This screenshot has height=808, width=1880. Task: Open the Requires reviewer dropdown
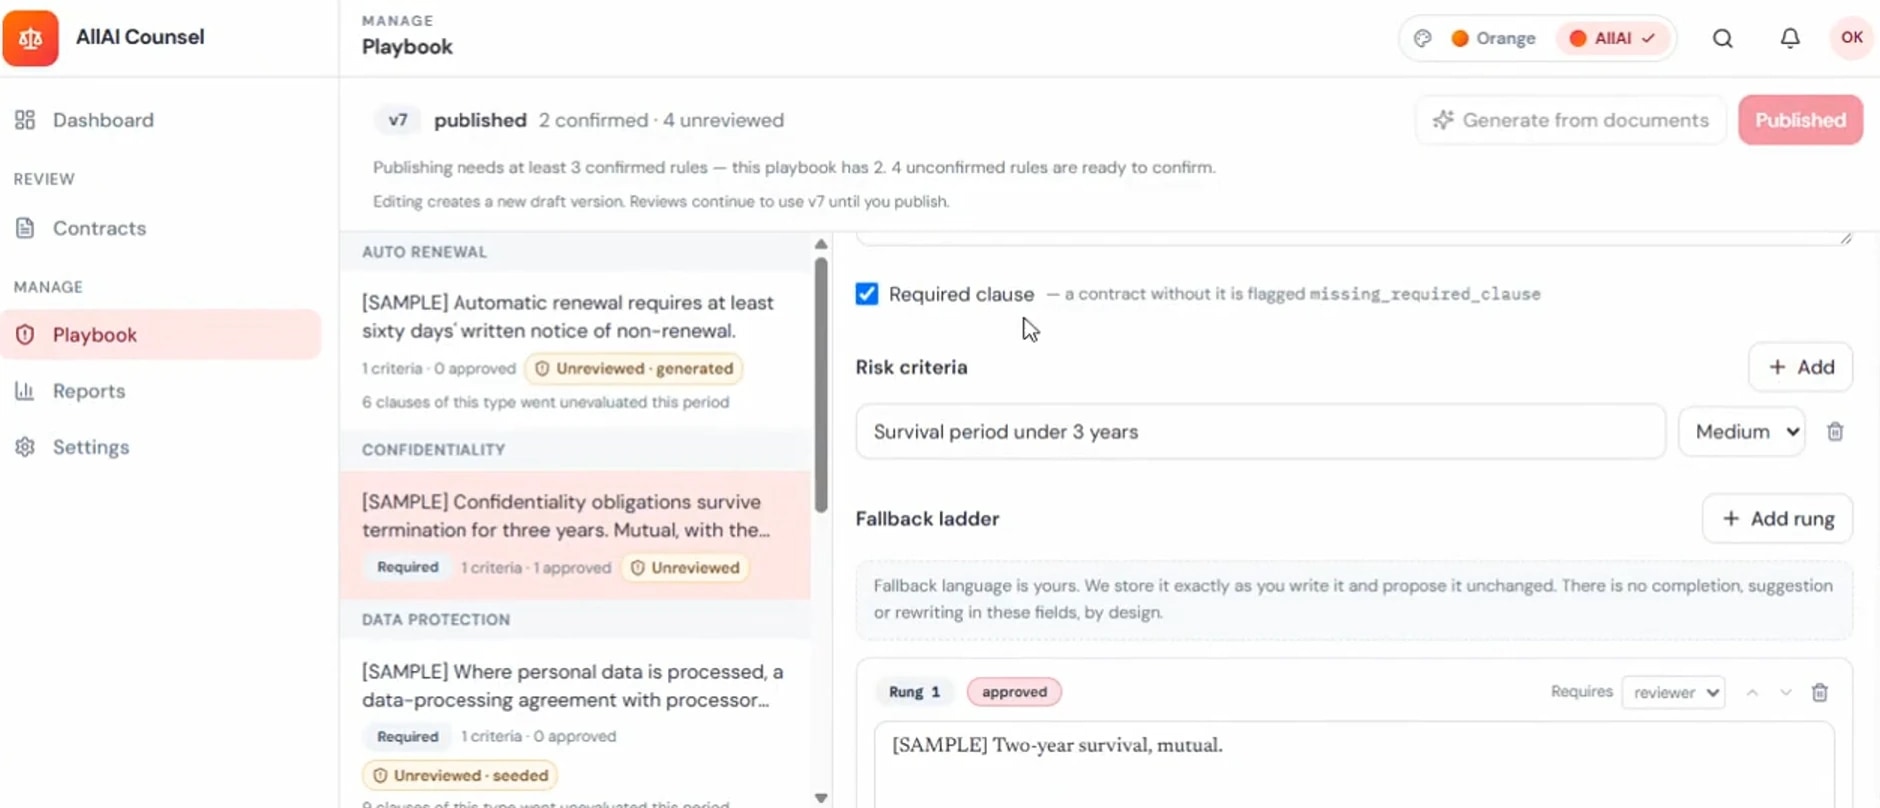click(1673, 692)
